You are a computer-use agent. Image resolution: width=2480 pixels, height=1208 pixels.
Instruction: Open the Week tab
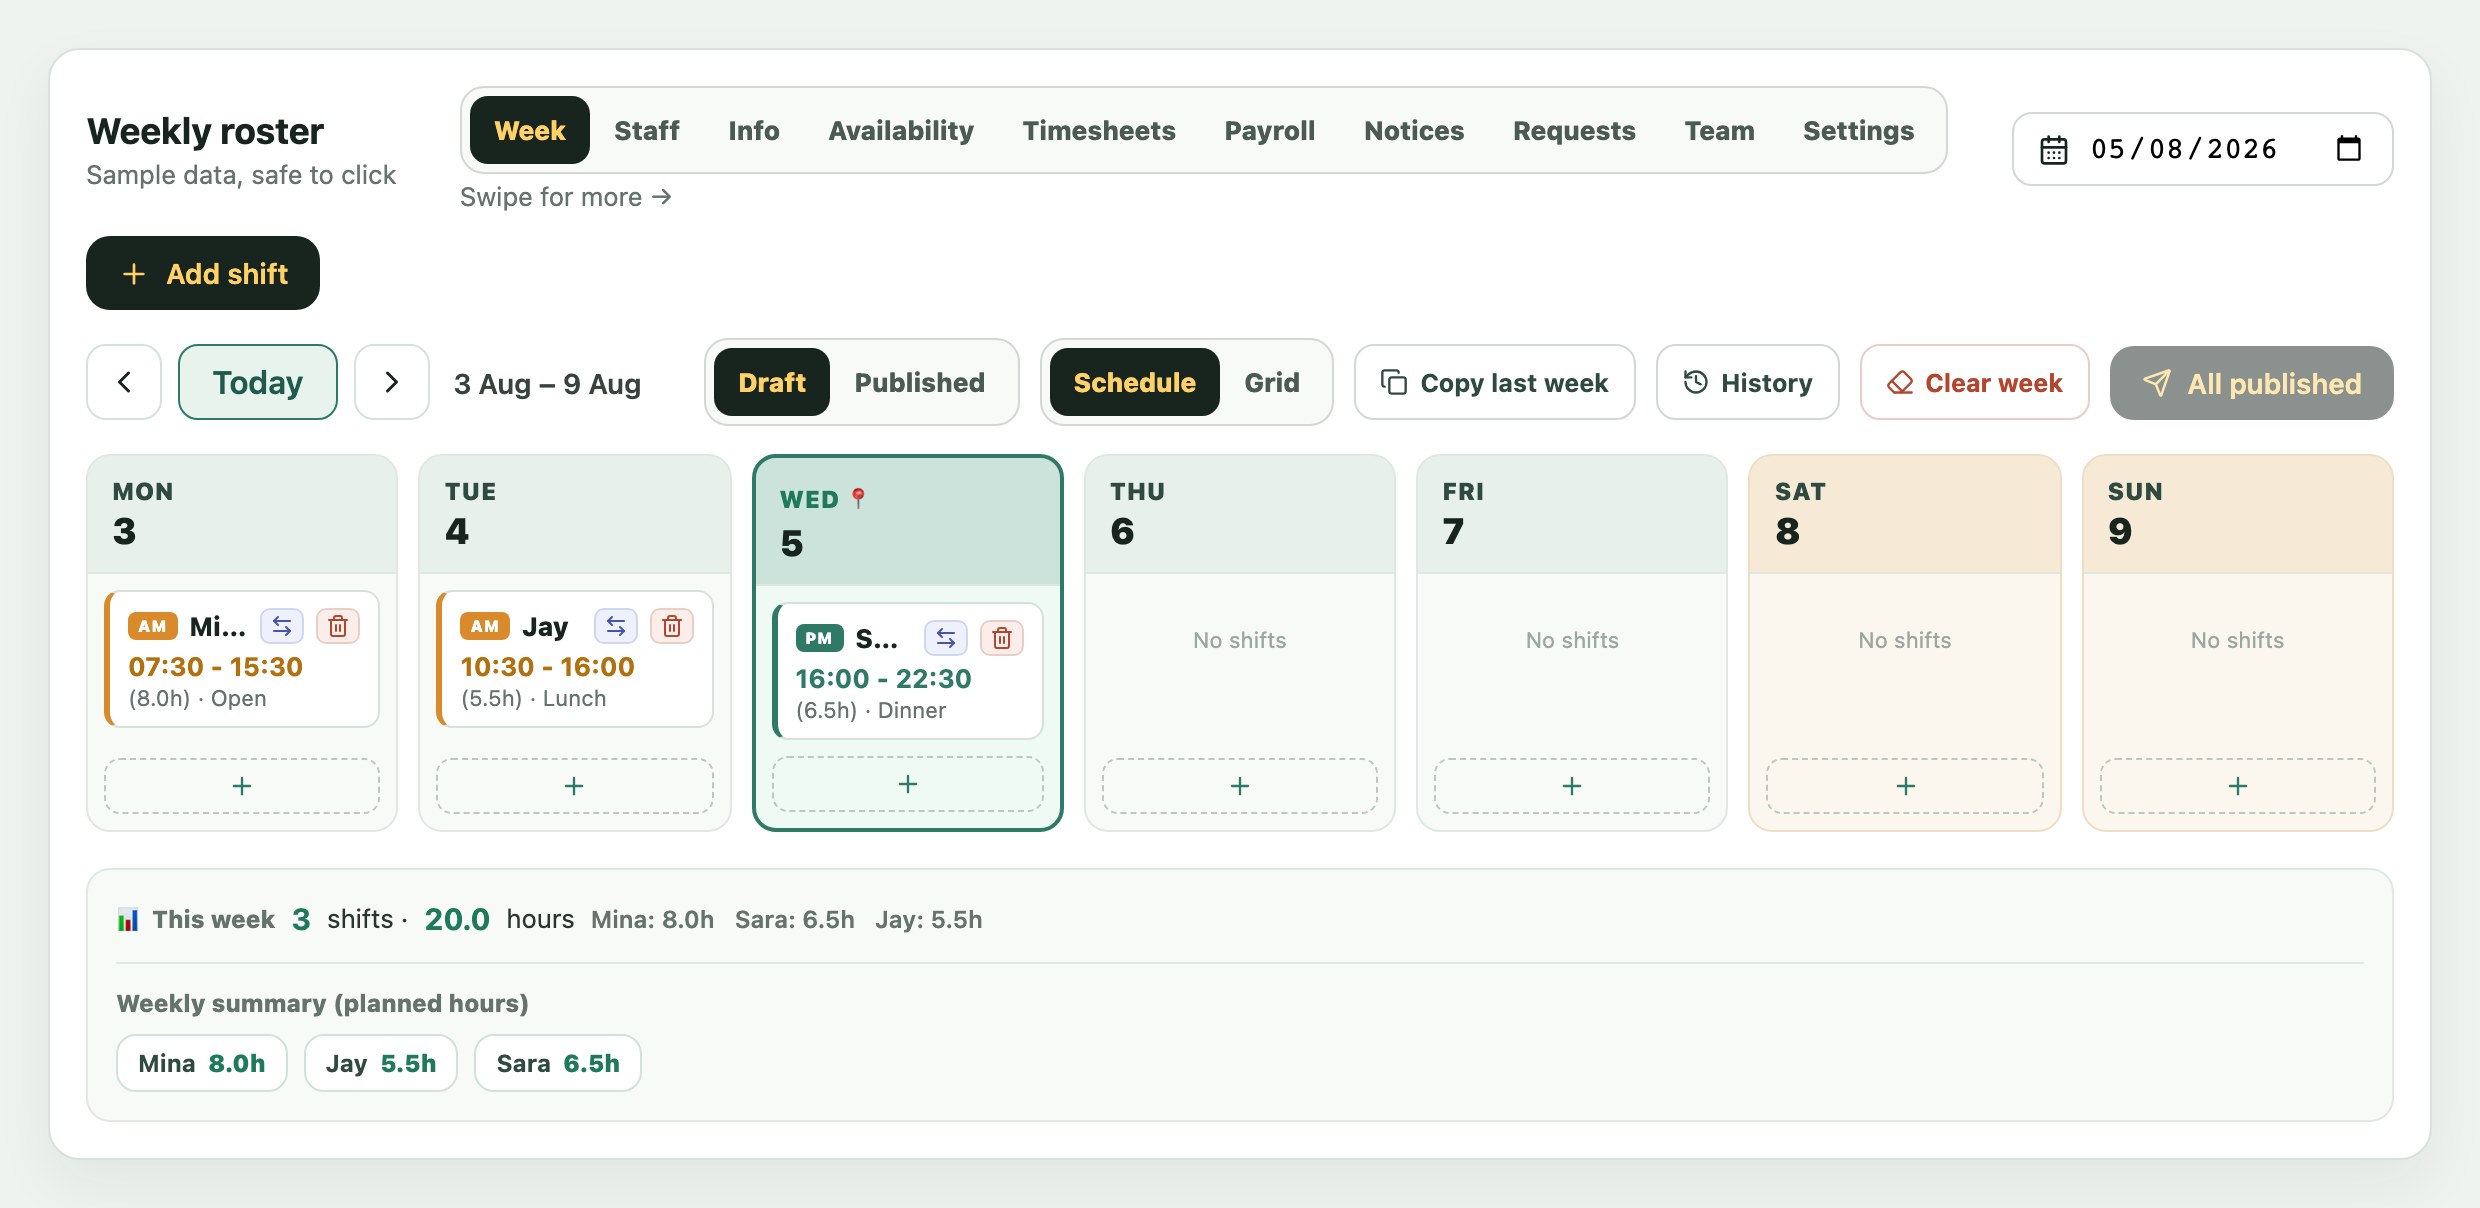point(530,130)
